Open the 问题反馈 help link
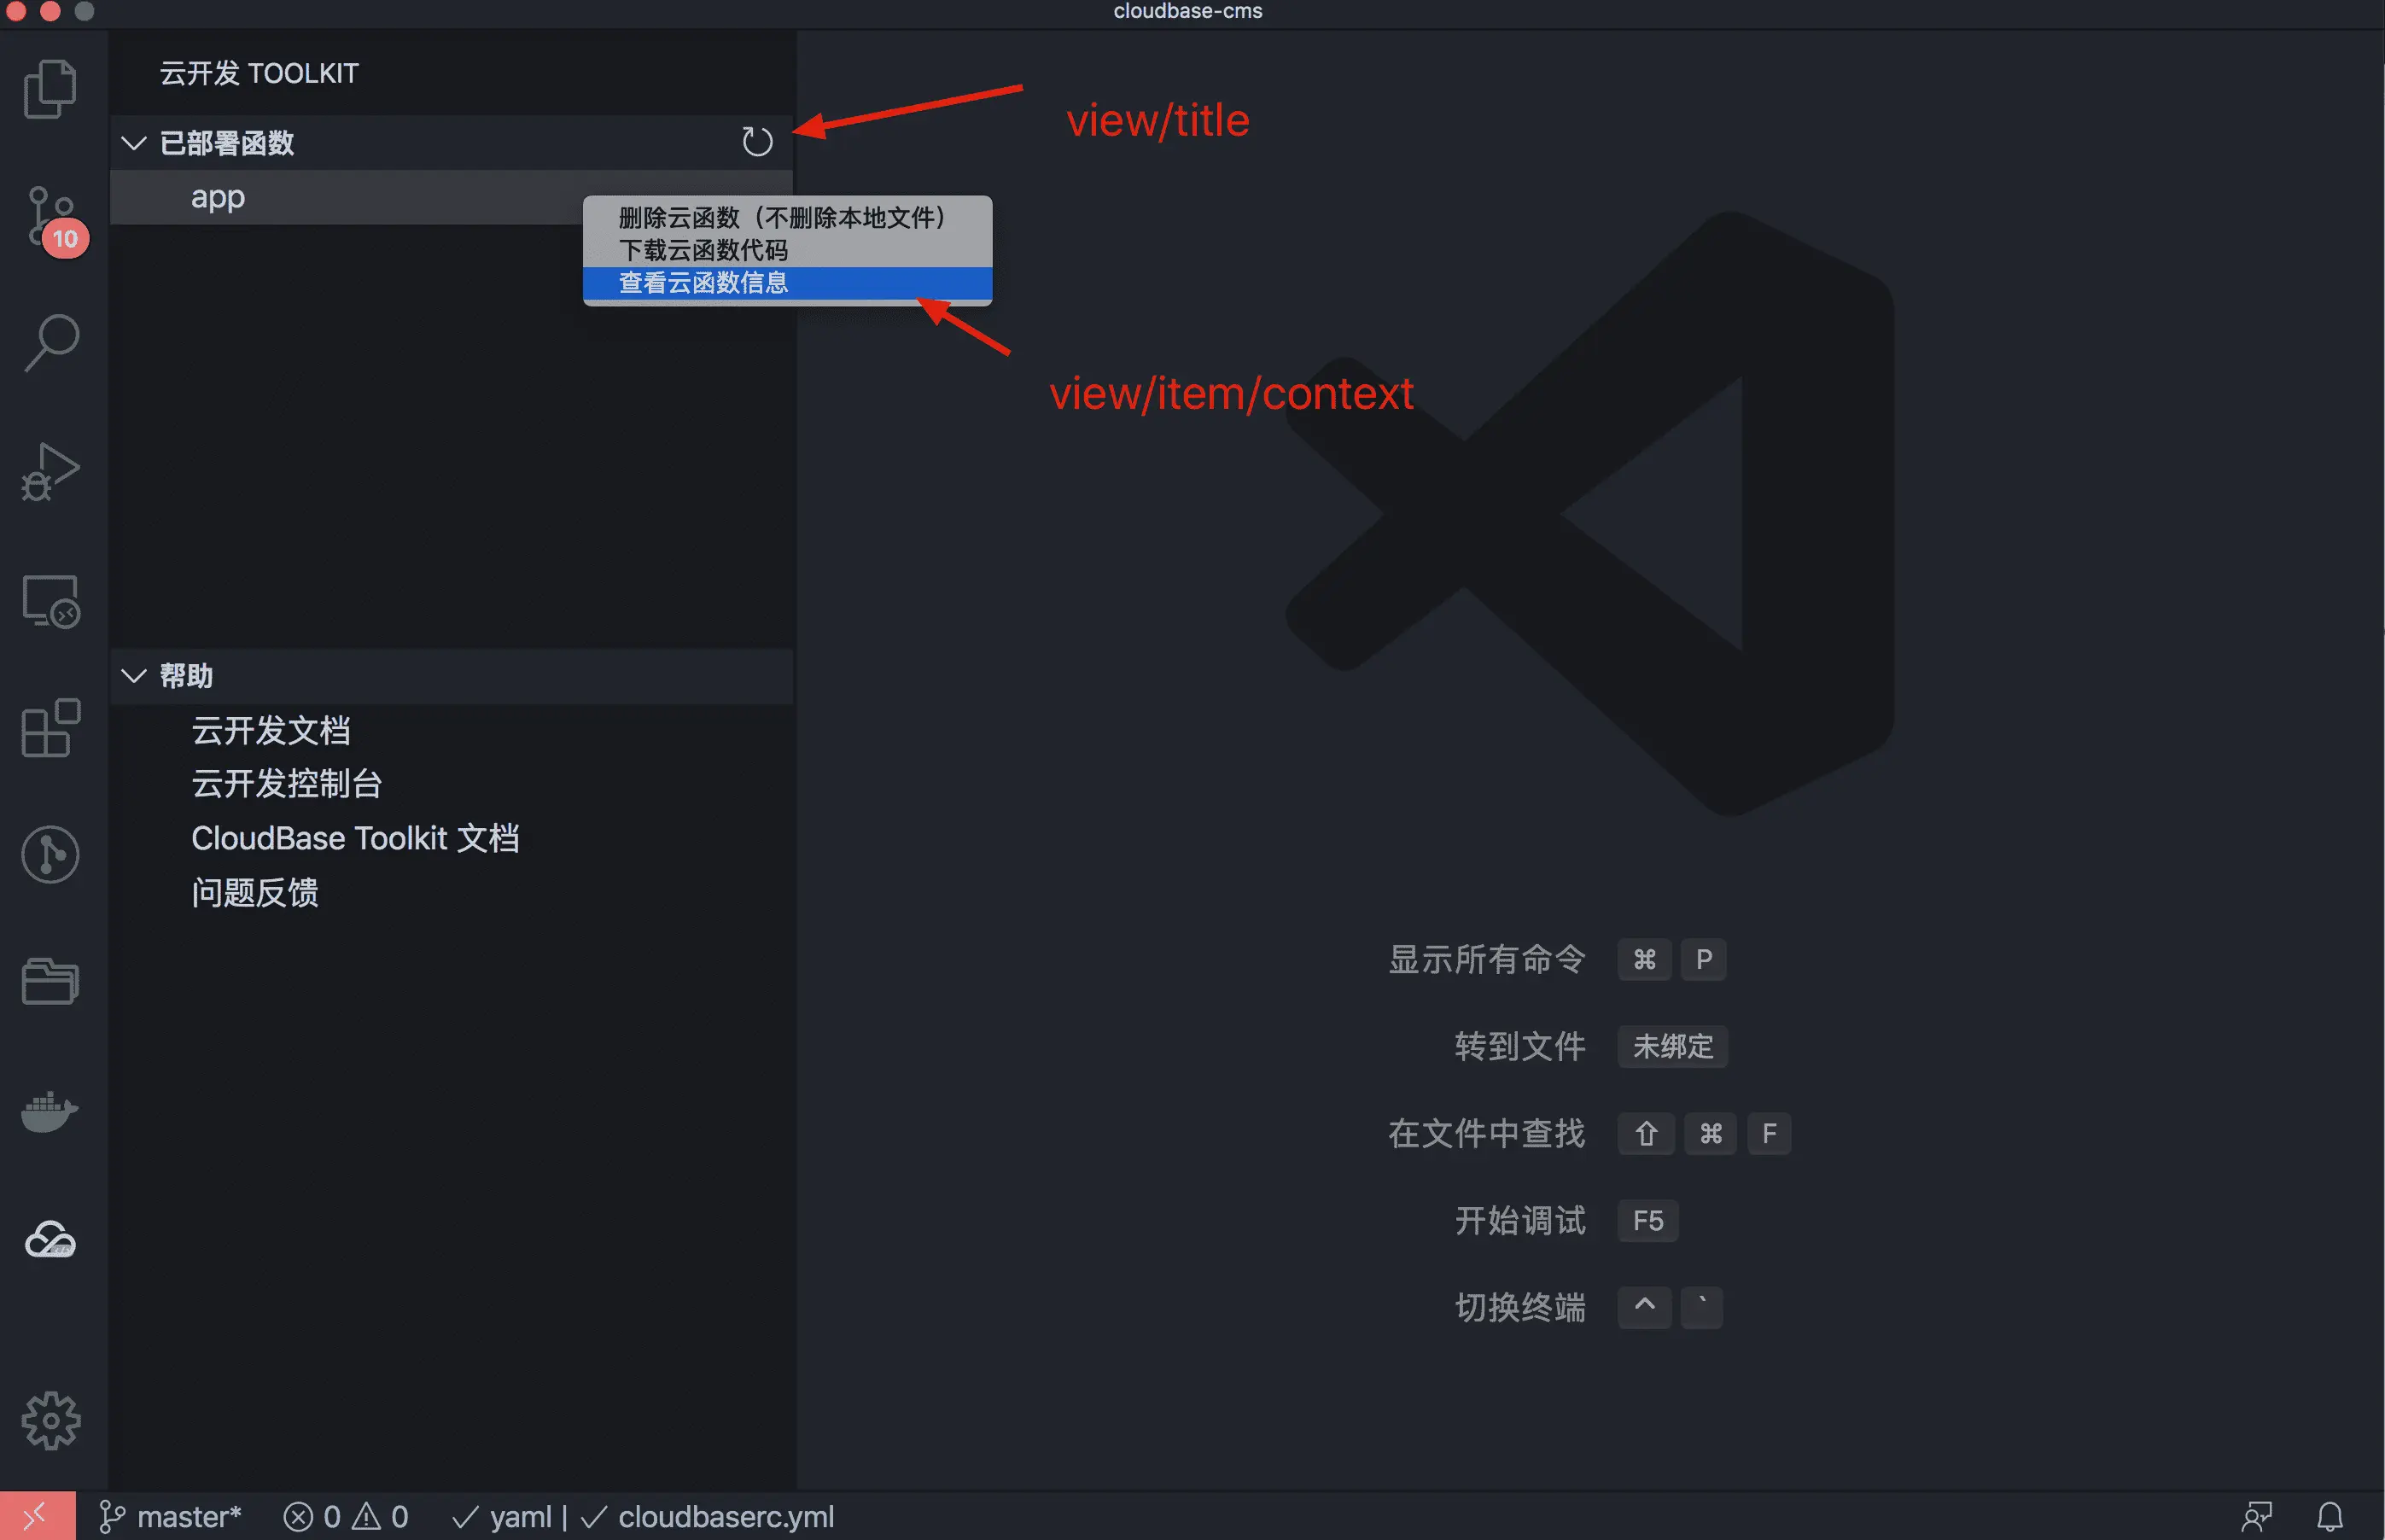Image resolution: width=2385 pixels, height=1540 pixels. pyautogui.click(x=255, y=892)
